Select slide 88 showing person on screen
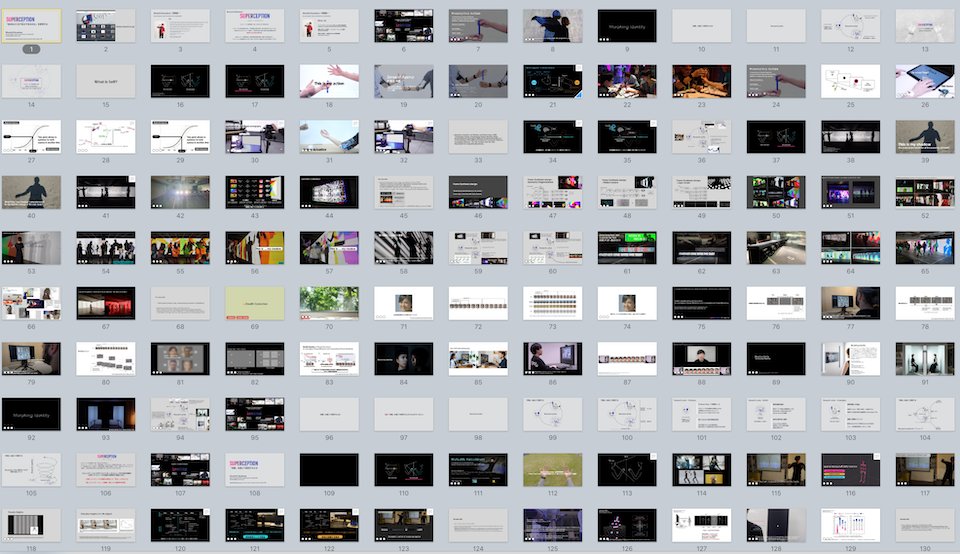The height and width of the screenshot is (554, 960). (701, 358)
